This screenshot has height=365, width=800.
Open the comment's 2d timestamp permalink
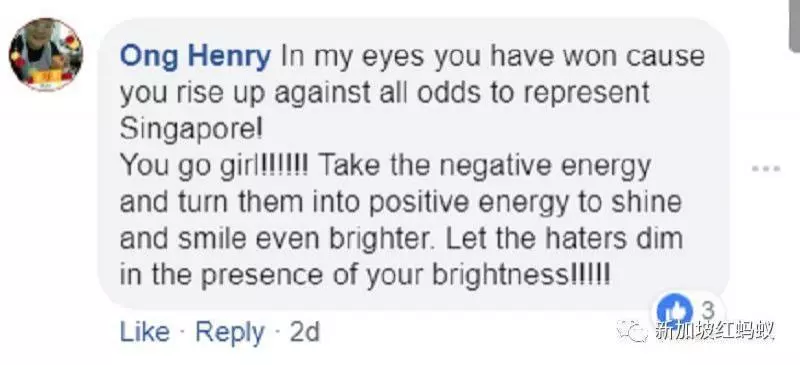[304, 332]
